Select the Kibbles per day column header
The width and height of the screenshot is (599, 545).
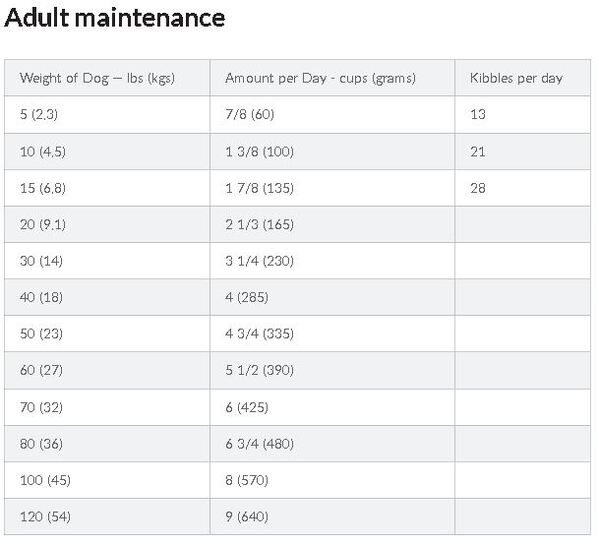tap(523, 78)
